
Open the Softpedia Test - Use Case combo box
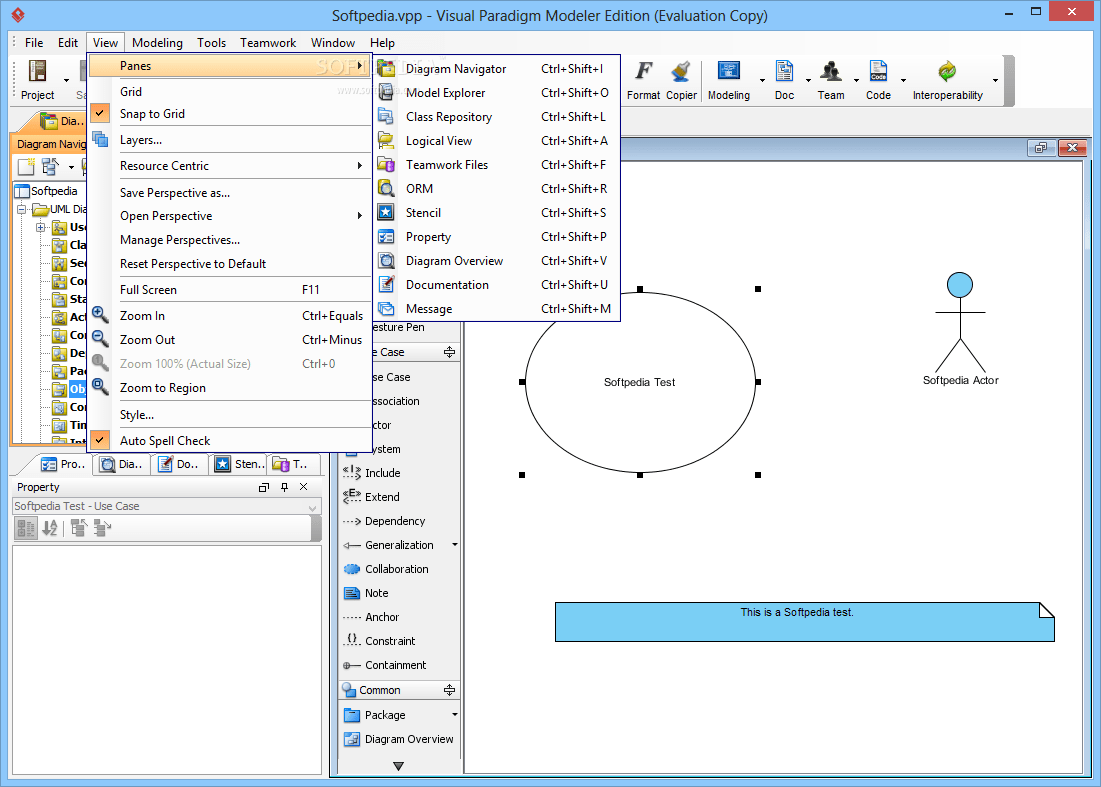(166, 506)
